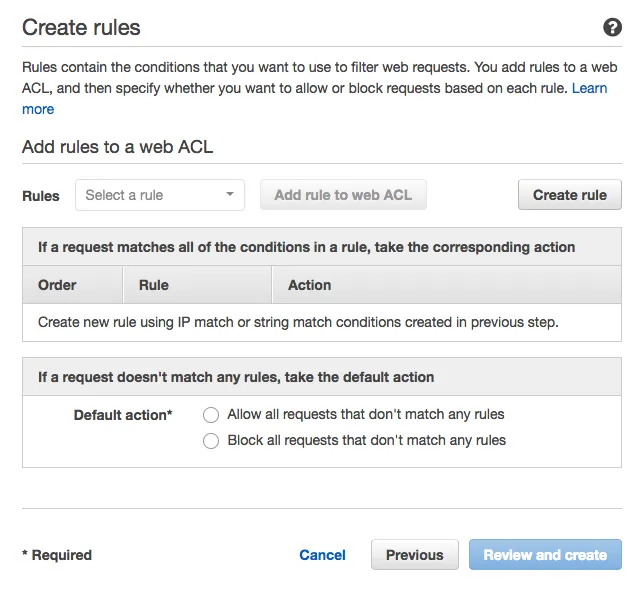
Task: Click the 'If a request doesn't match' section header
Action: pos(236,377)
